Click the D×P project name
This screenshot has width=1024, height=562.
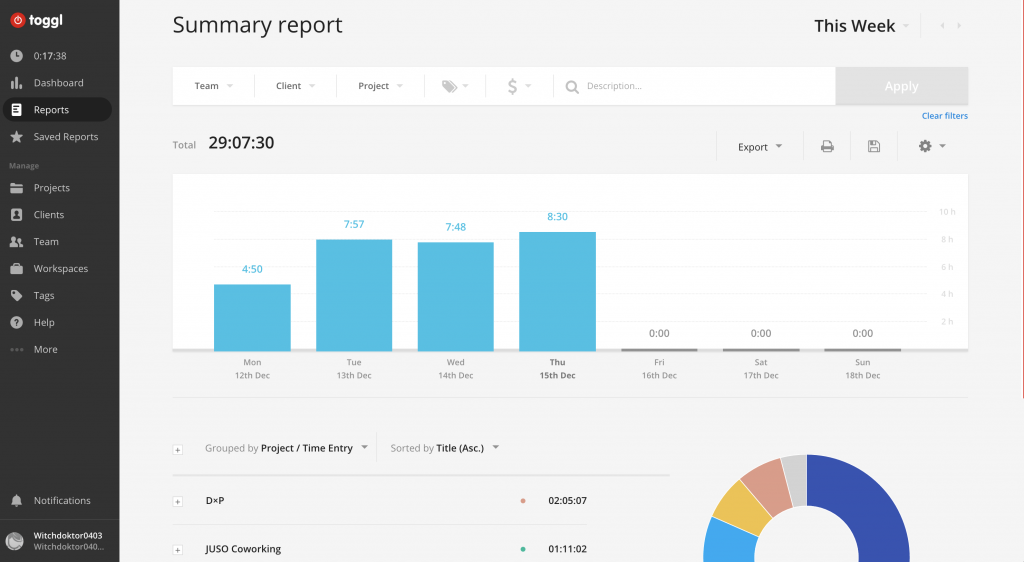pyautogui.click(x=215, y=501)
